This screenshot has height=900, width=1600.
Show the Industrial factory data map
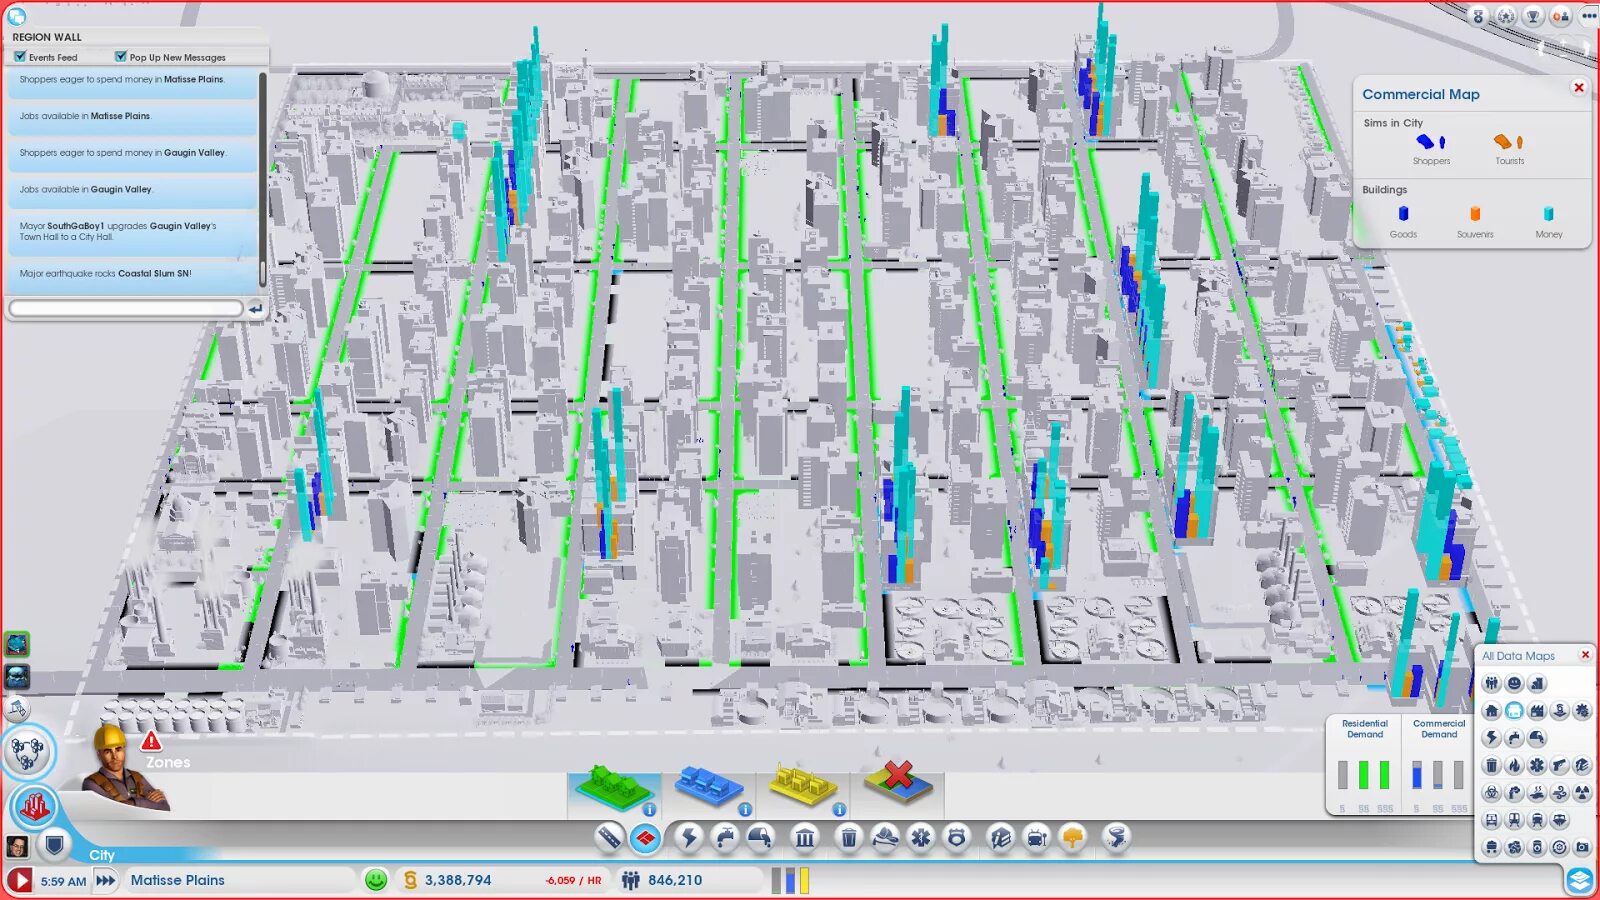click(1537, 711)
